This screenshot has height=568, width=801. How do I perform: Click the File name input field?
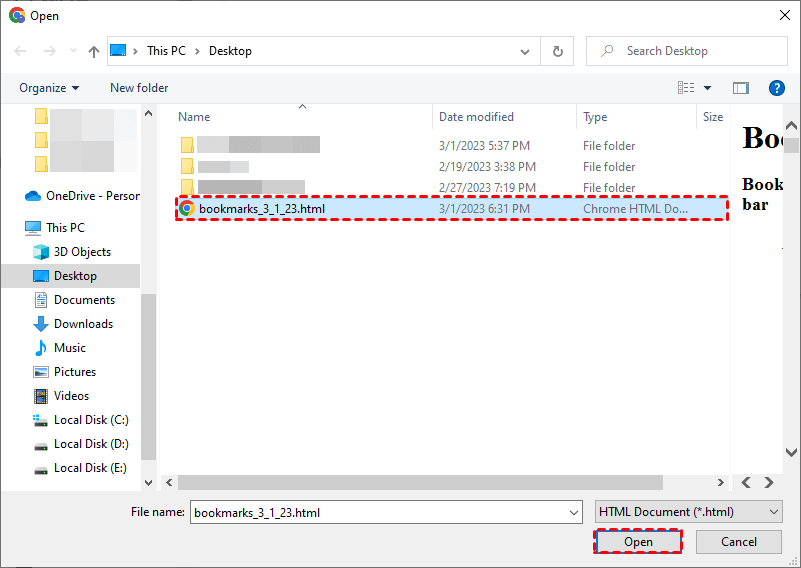point(386,512)
